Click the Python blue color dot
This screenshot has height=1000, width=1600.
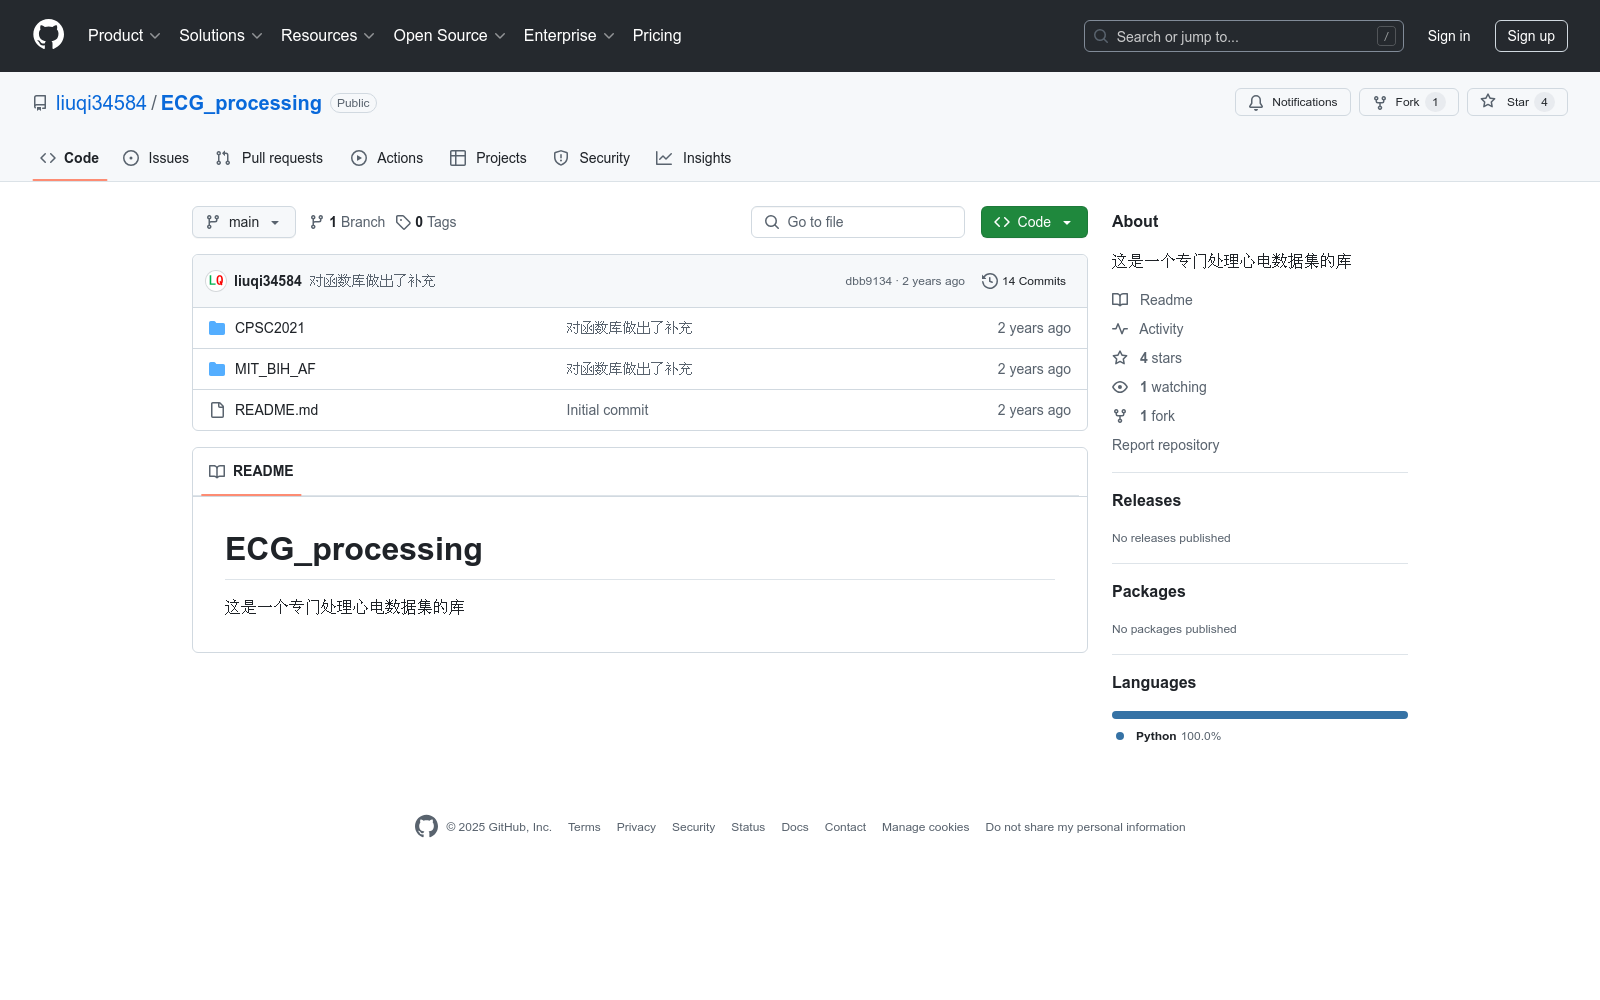[1120, 736]
